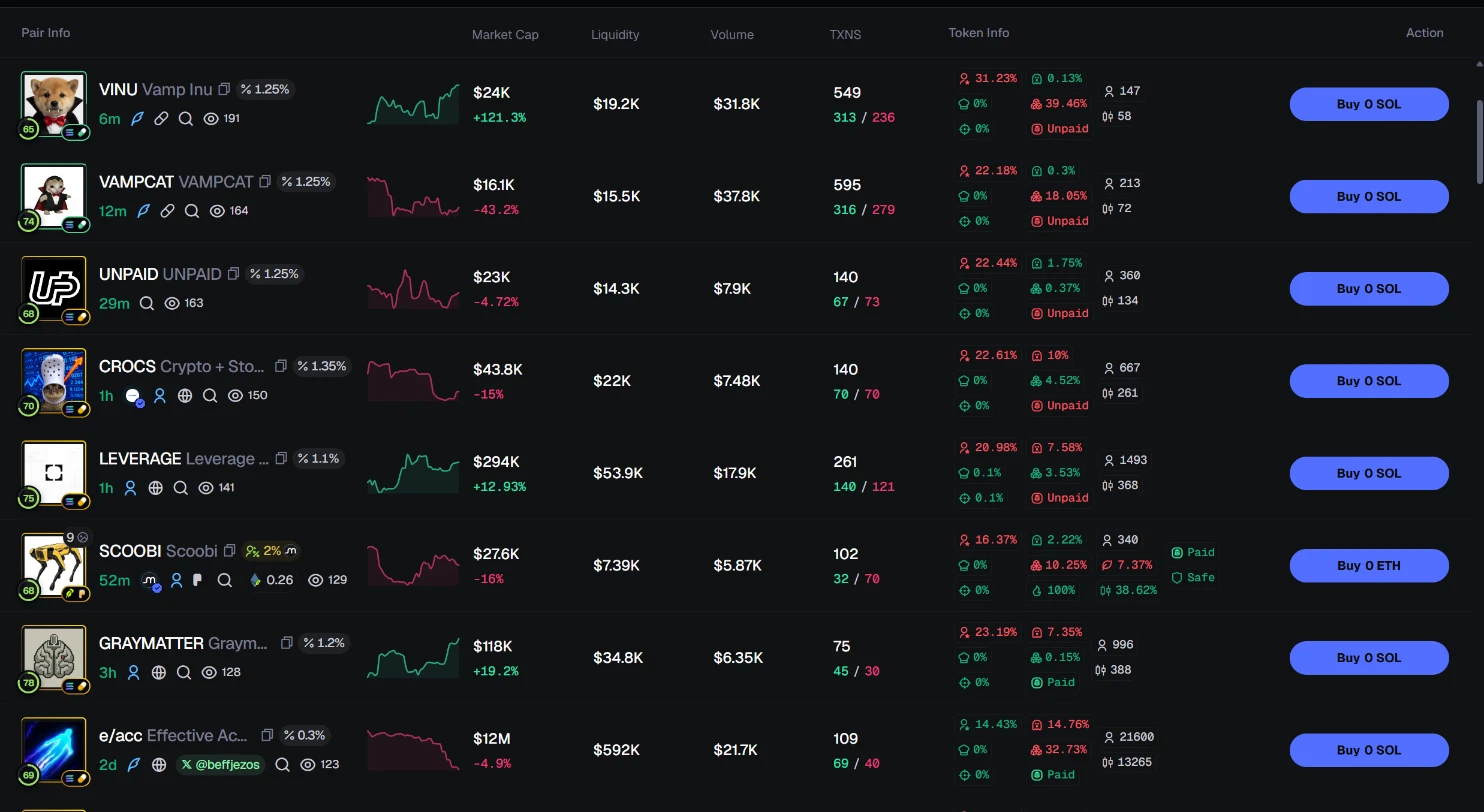Screen dimensions: 1484x812
Task: Sort by the Volume column header
Action: 732,34
